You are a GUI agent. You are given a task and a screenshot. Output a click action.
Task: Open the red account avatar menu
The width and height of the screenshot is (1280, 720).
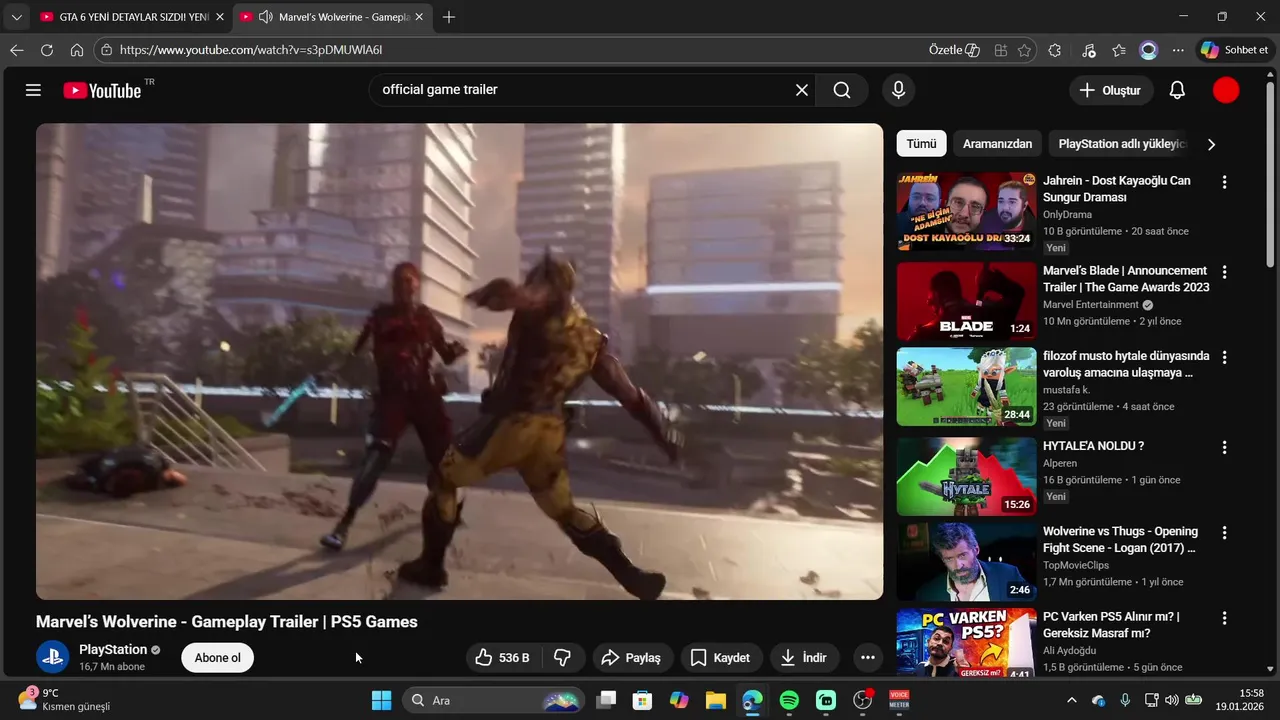click(1226, 90)
